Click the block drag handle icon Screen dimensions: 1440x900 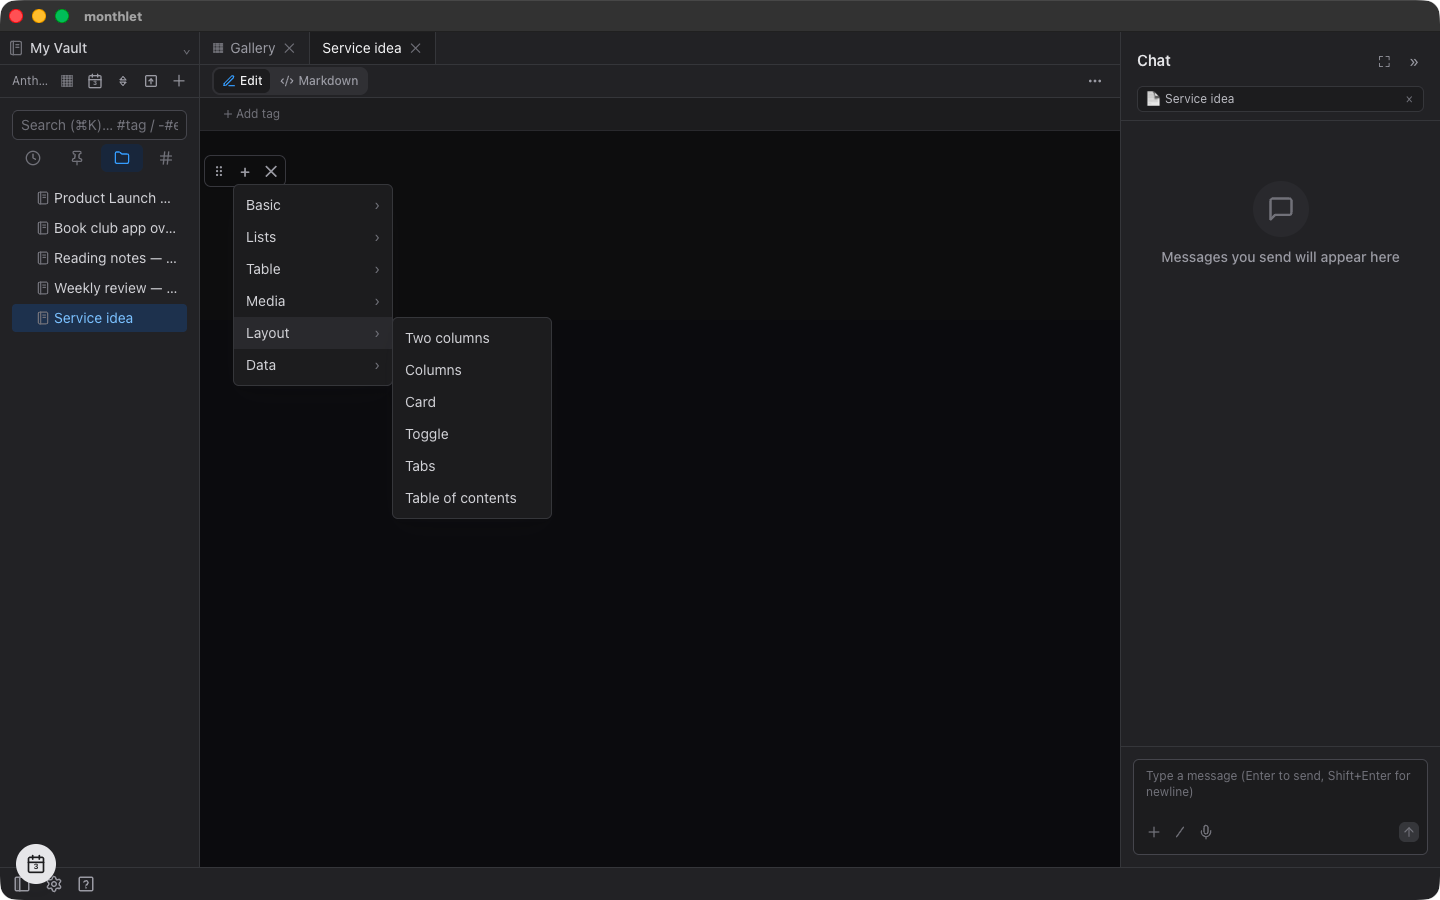coord(219,171)
